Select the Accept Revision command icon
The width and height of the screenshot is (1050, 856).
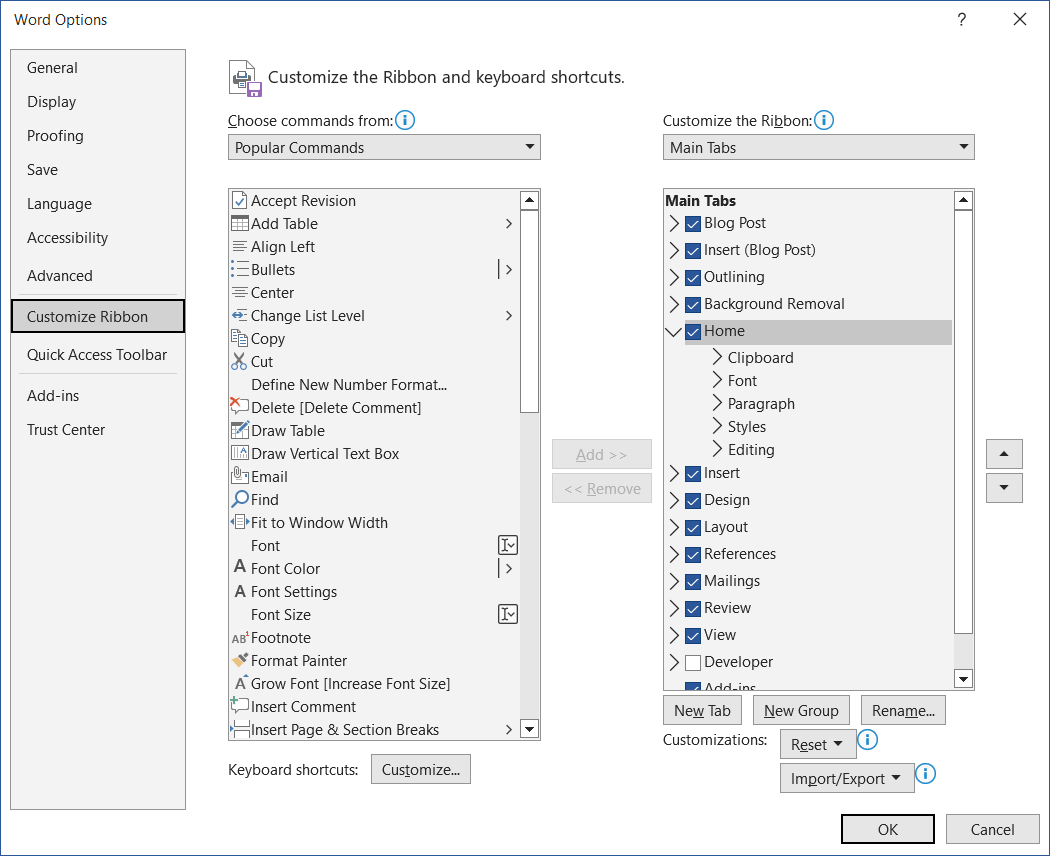239,200
